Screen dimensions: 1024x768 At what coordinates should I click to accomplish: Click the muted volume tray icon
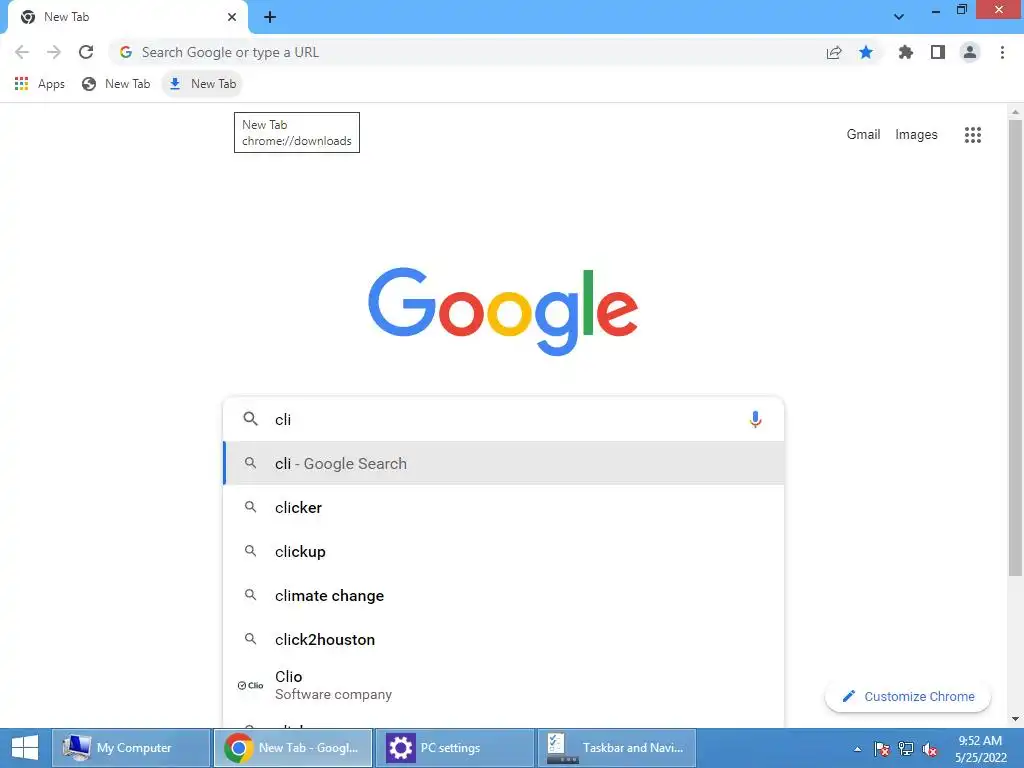(x=930, y=749)
